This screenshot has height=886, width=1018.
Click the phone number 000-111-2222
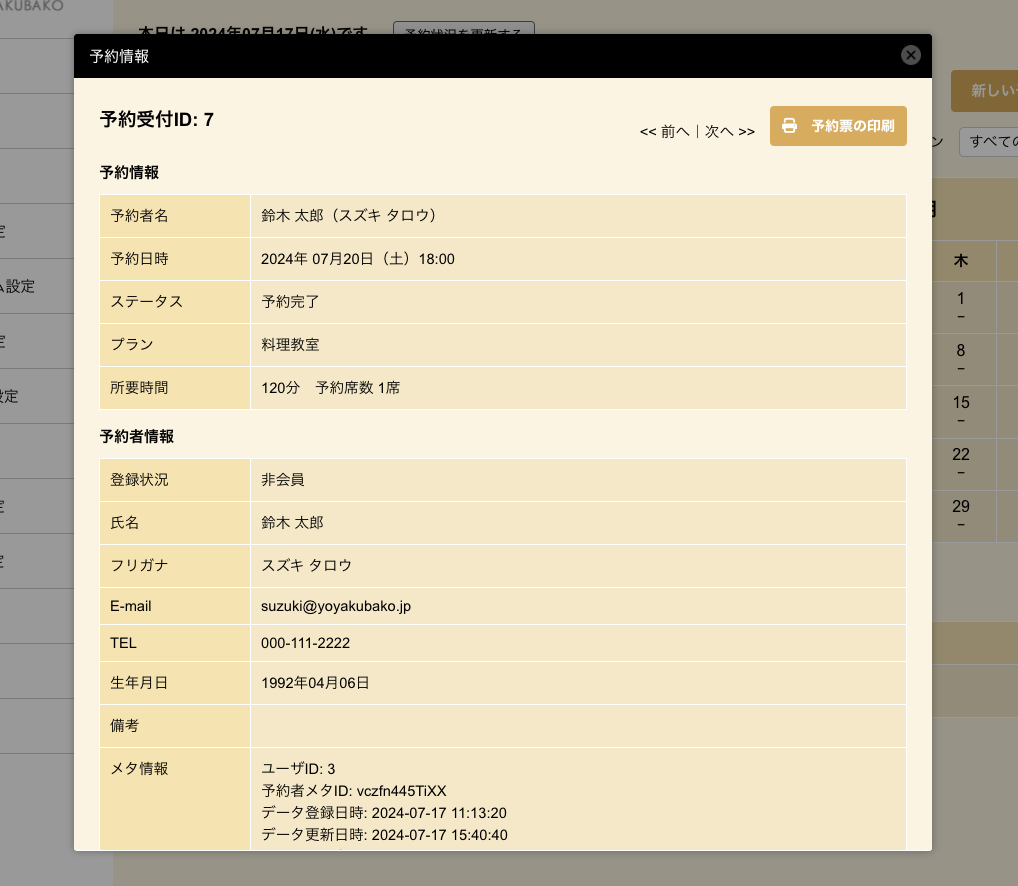point(305,643)
